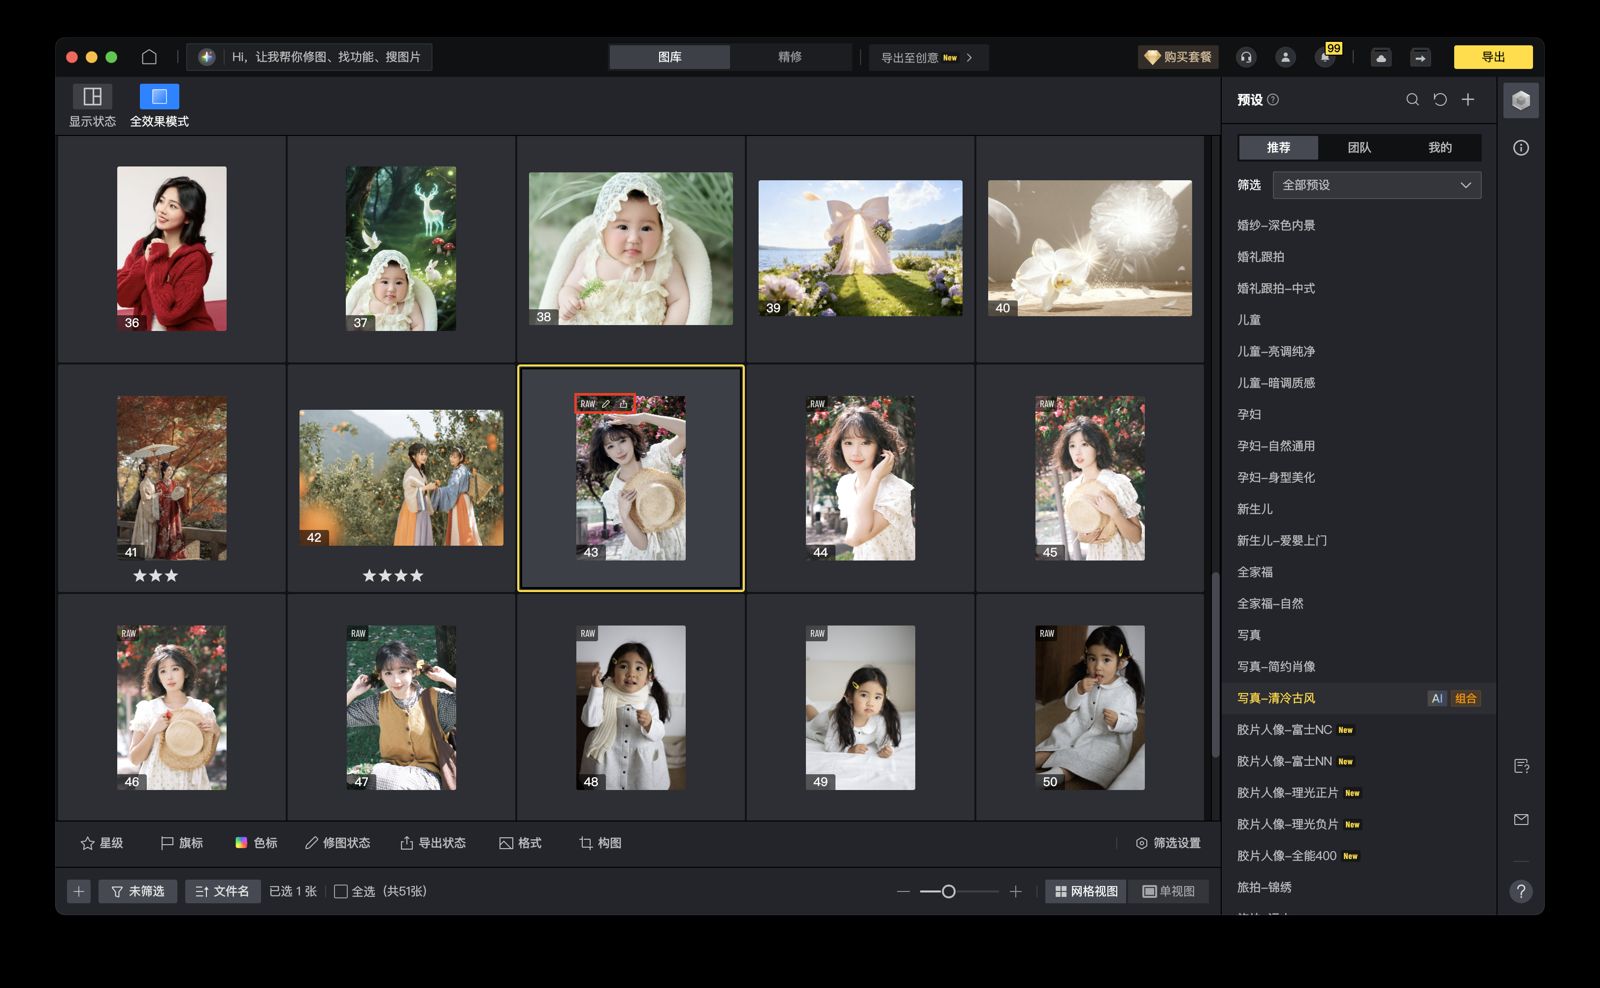Open the 未筛选 filter dropdown
1600x988 pixels.
click(138, 891)
